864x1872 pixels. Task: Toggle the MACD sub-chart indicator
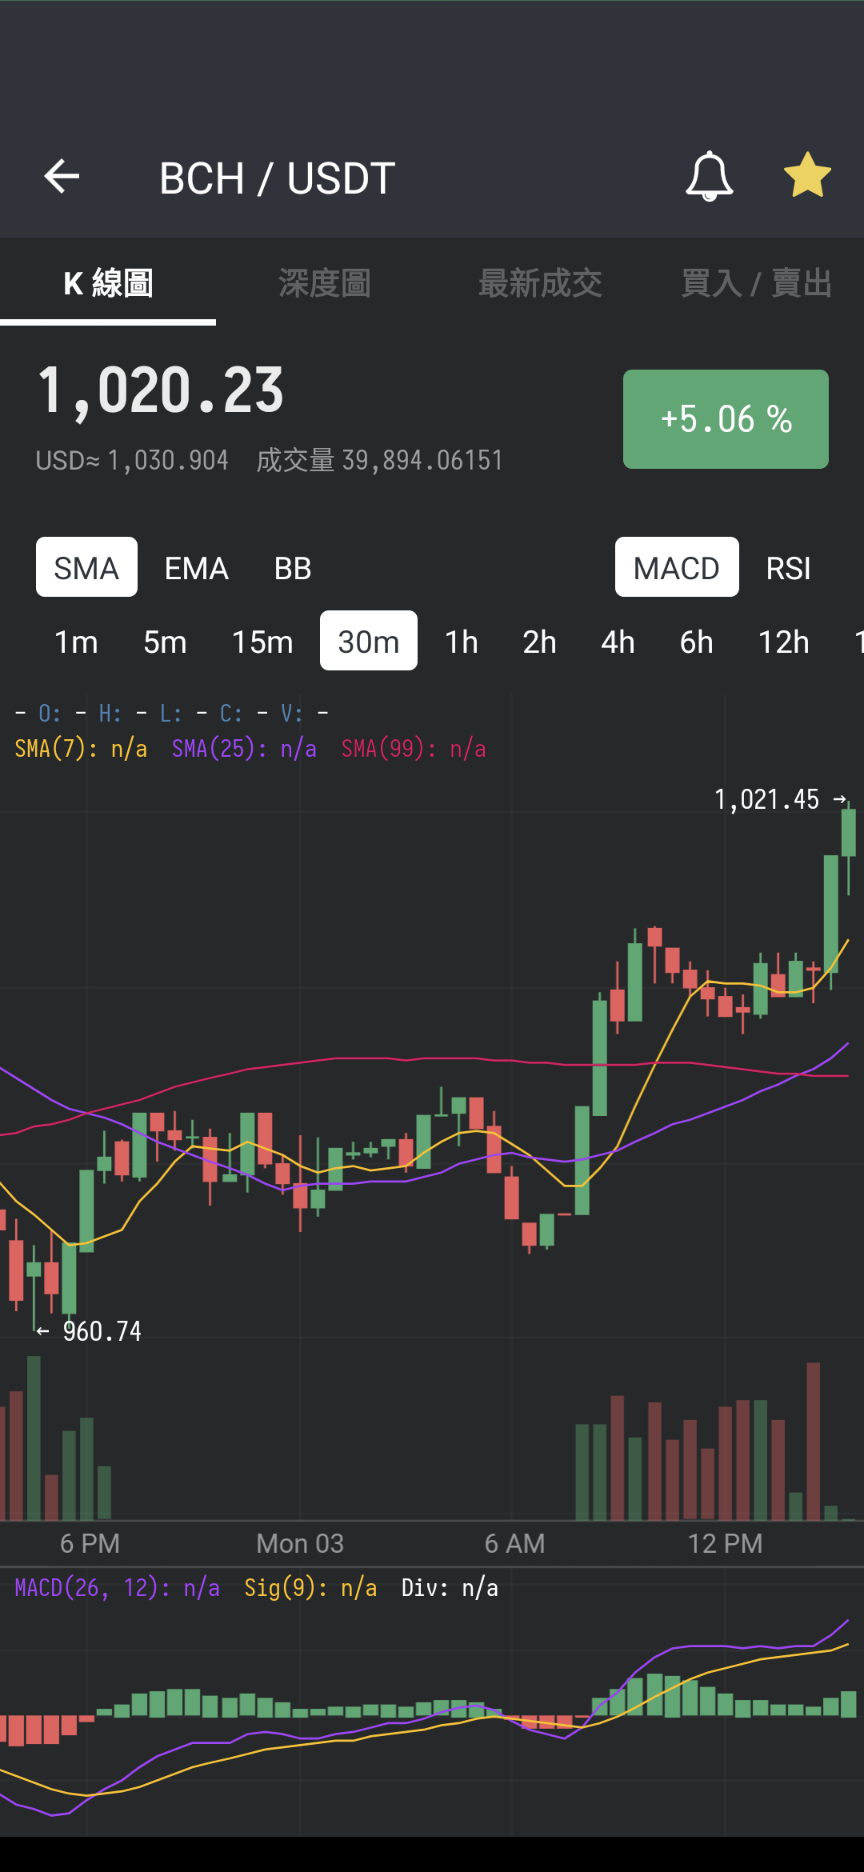point(677,567)
